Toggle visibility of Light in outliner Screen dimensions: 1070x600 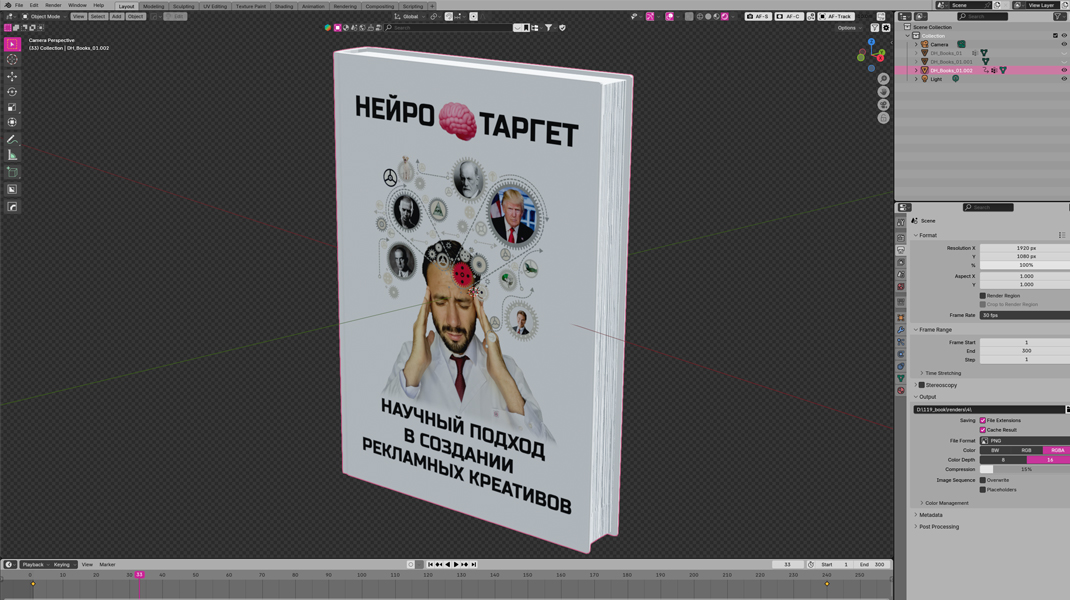click(x=1064, y=79)
